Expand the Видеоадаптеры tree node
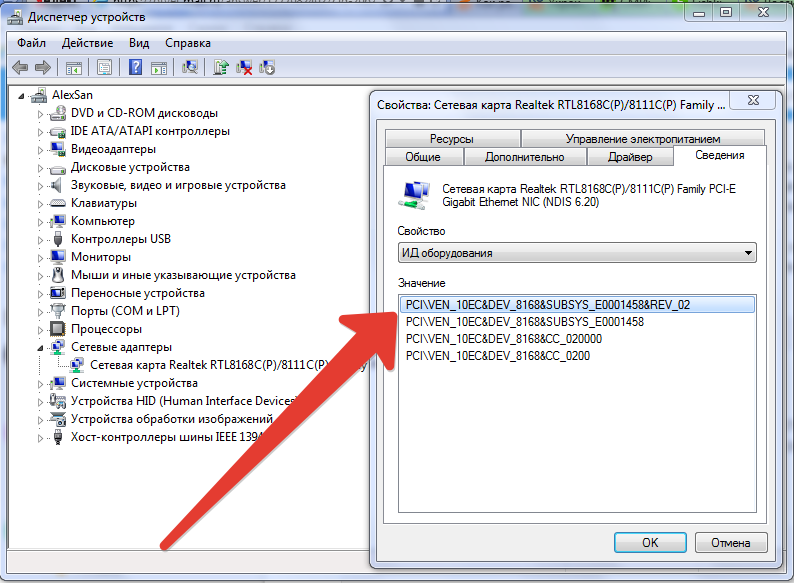The image size is (794, 583). [x=41, y=149]
